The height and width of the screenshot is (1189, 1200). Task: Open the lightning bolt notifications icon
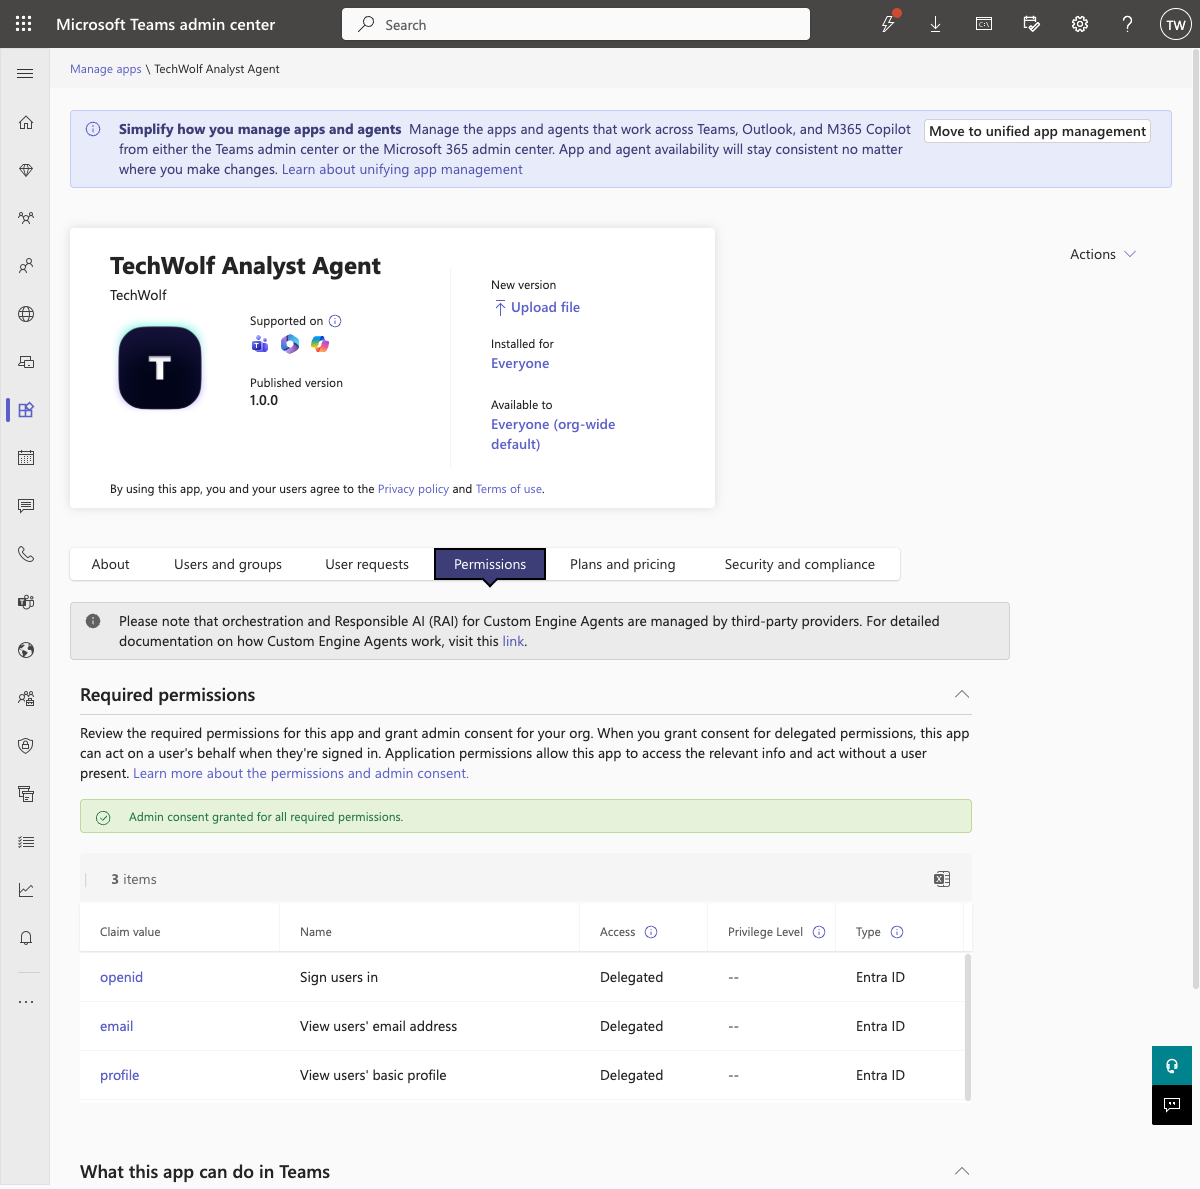pos(888,23)
